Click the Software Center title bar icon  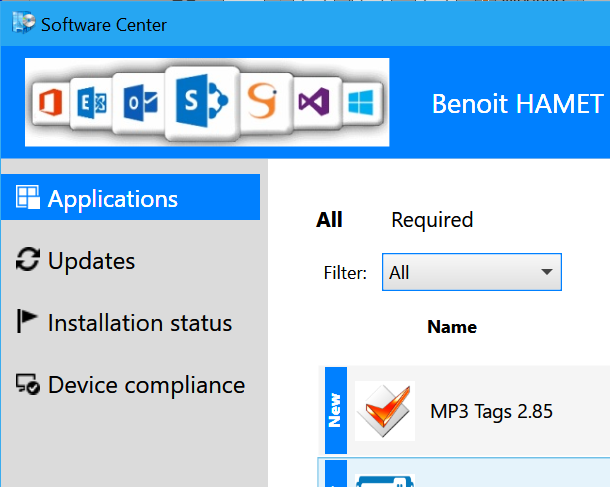pos(21,23)
